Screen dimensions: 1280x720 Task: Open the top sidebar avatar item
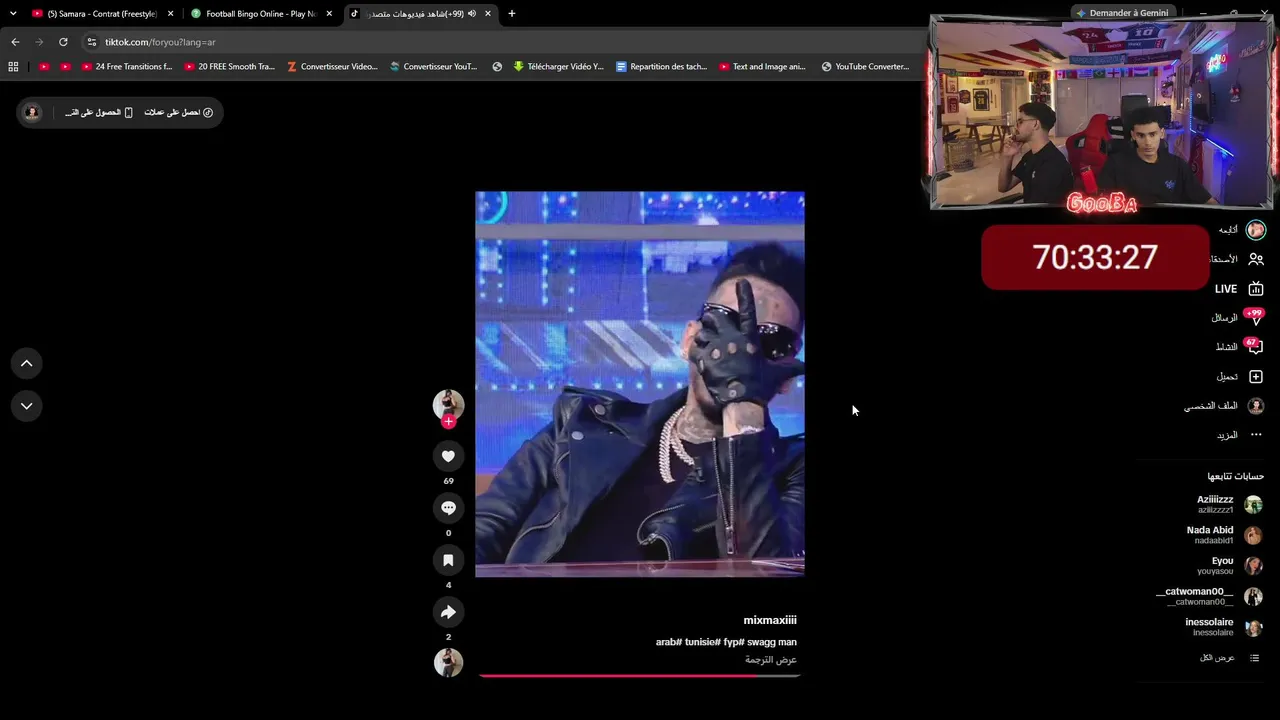click(x=1256, y=230)
